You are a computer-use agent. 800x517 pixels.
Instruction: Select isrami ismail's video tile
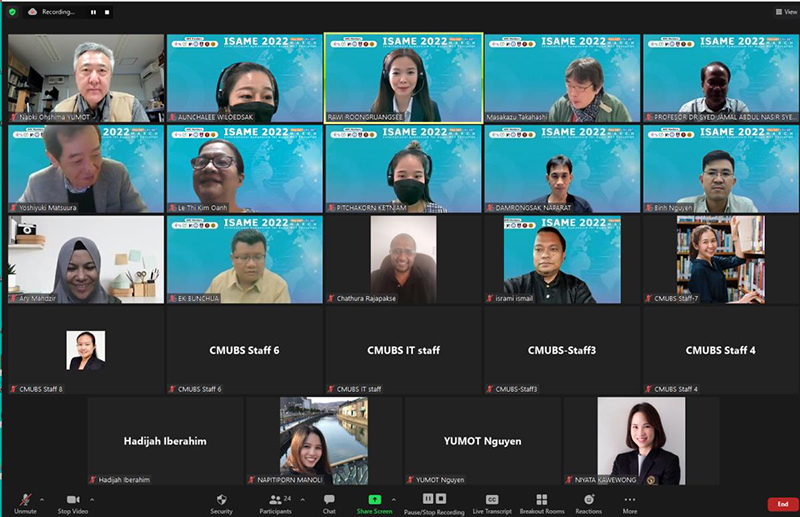(x=562, y=260)
